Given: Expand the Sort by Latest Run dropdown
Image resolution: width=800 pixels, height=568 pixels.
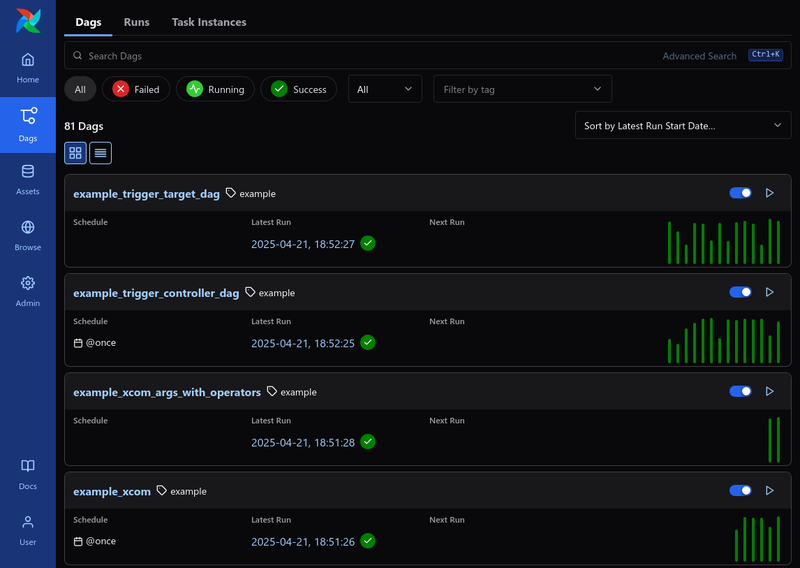Looking at the screenshot, I should pyautogui.click(x=682, y=126).
